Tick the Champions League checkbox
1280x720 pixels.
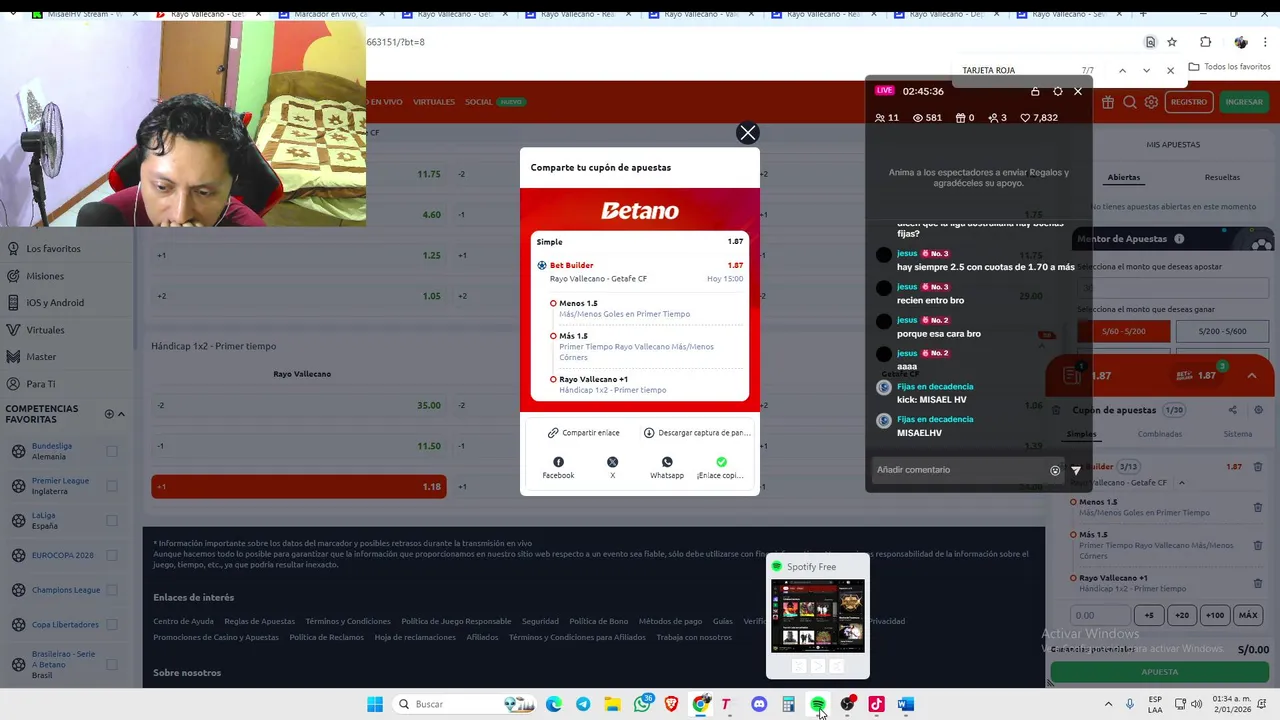click(112, 590)
